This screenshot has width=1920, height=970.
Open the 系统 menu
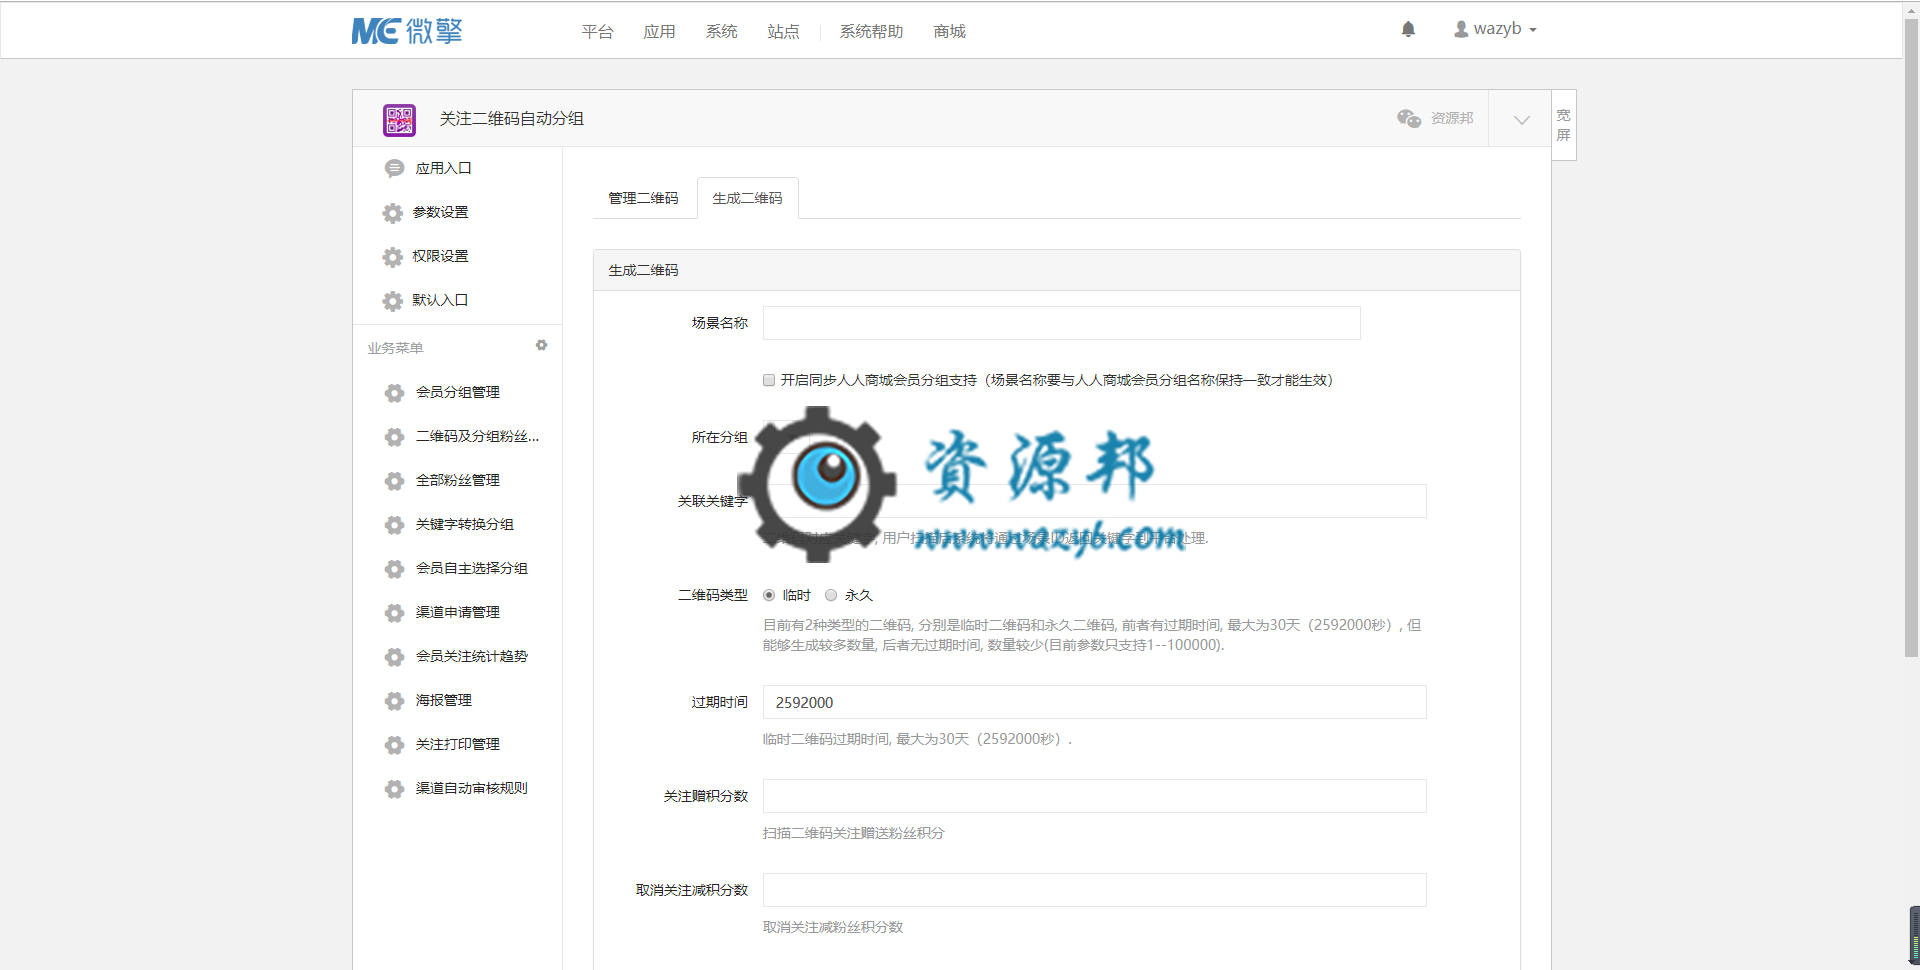tap(721, 32)
